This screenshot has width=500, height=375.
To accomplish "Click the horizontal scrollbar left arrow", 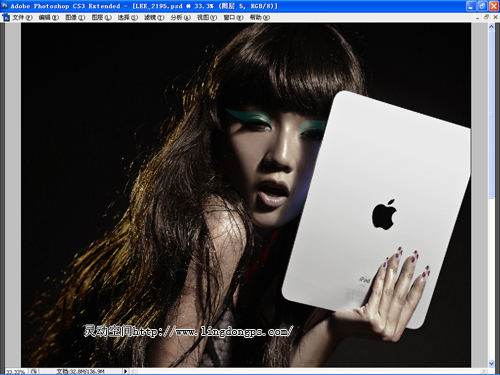I will click(133, 371).
